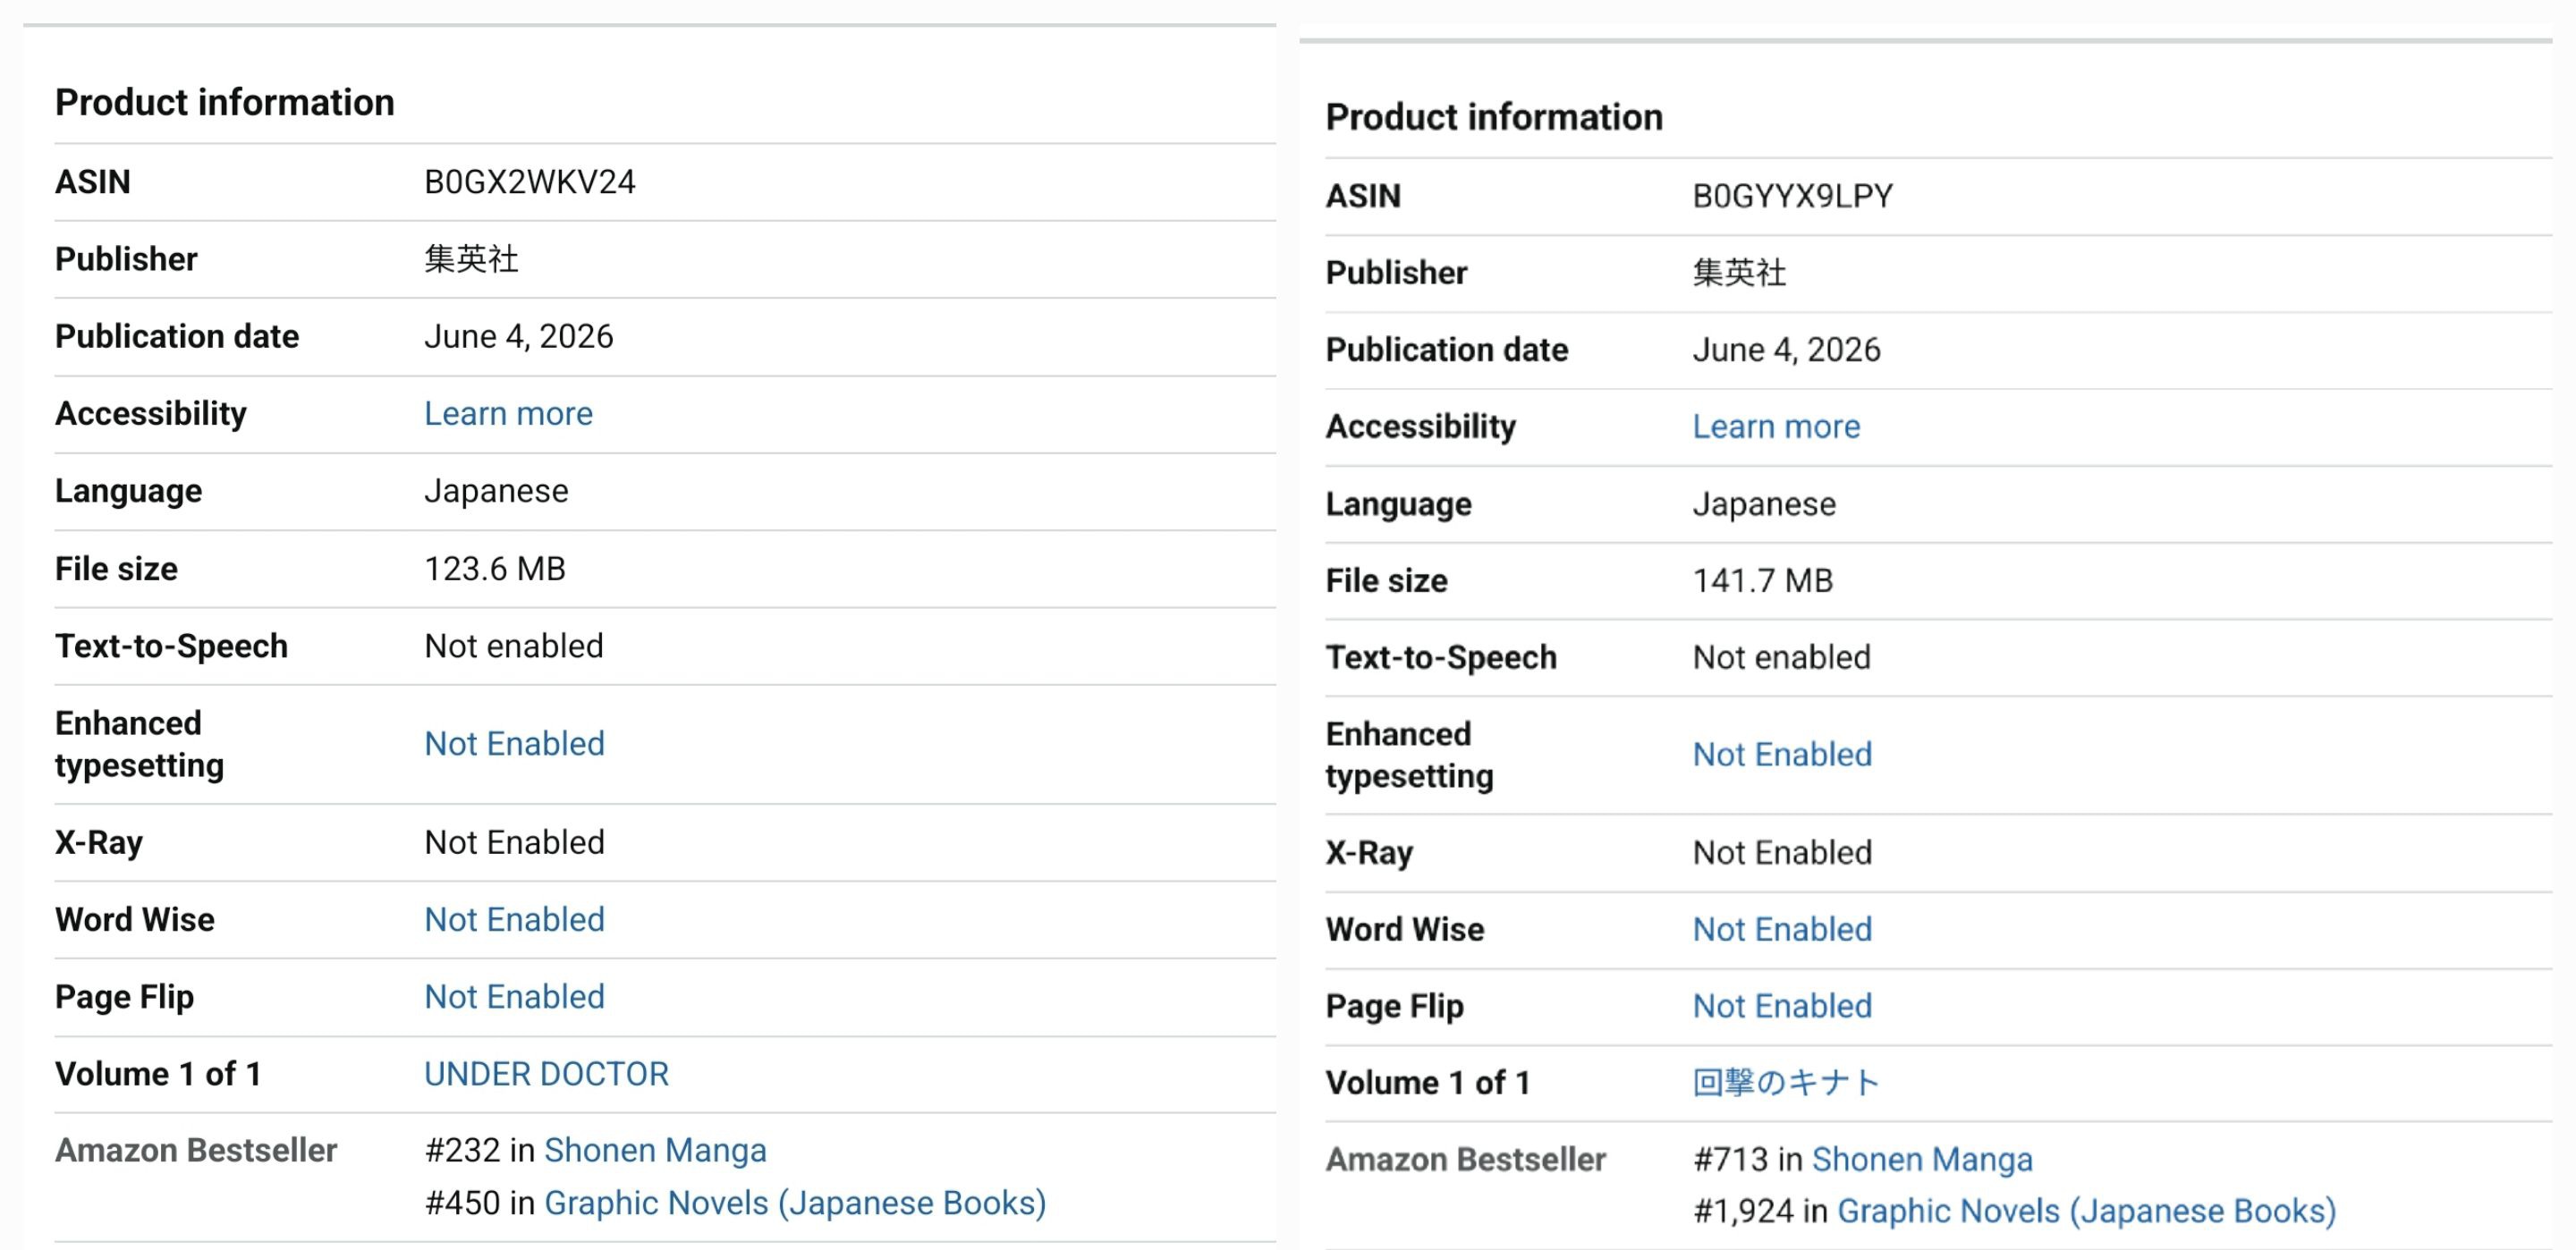
Task: Open Learn more accessibility link in right panel
Action: (x=1776, y=426)
